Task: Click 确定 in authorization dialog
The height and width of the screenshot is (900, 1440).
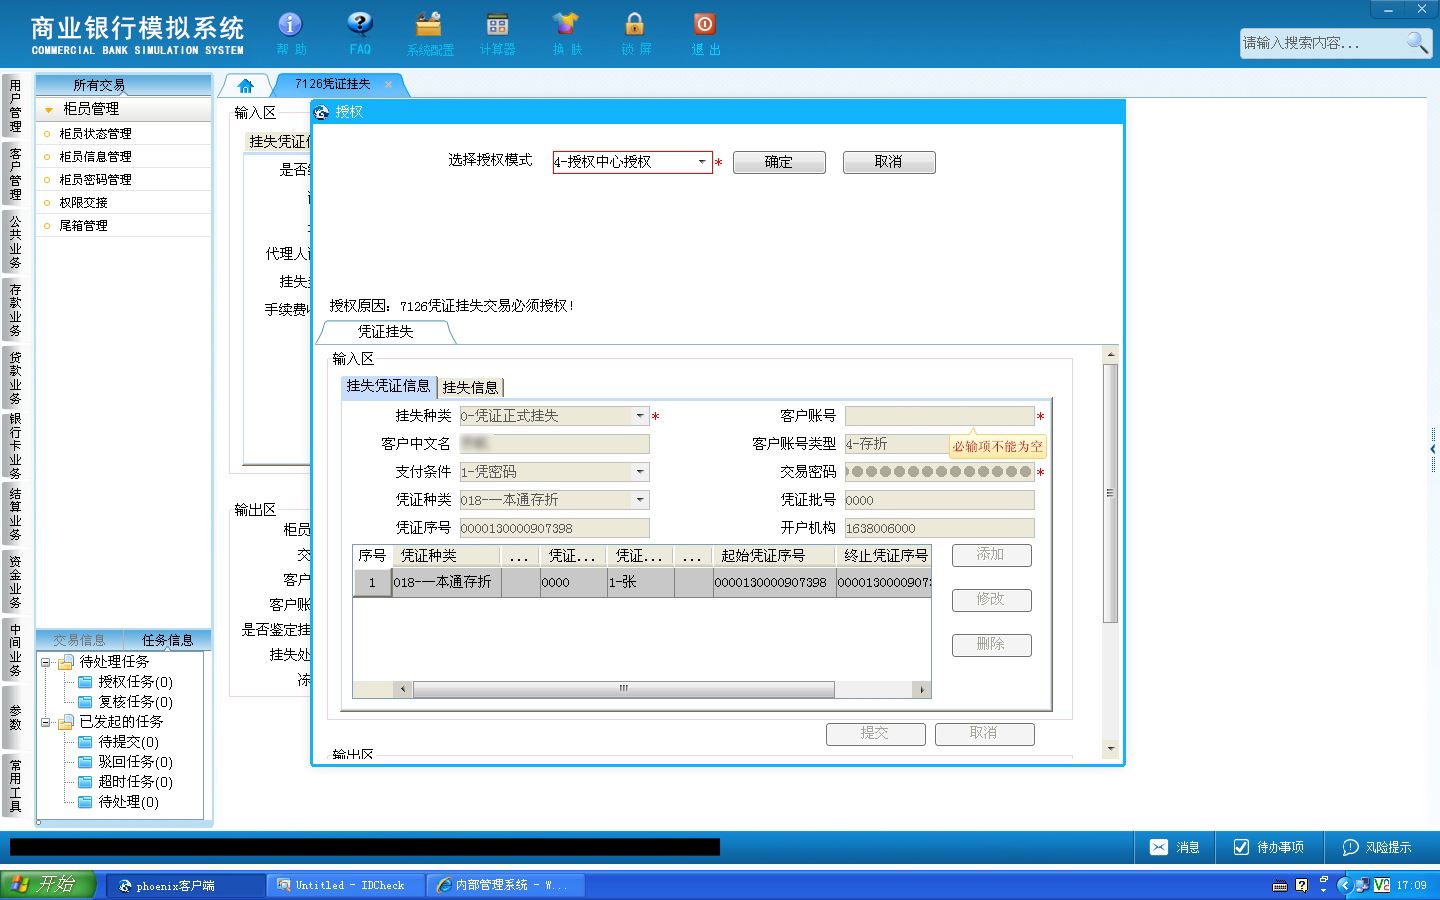Action: point(779,162)
